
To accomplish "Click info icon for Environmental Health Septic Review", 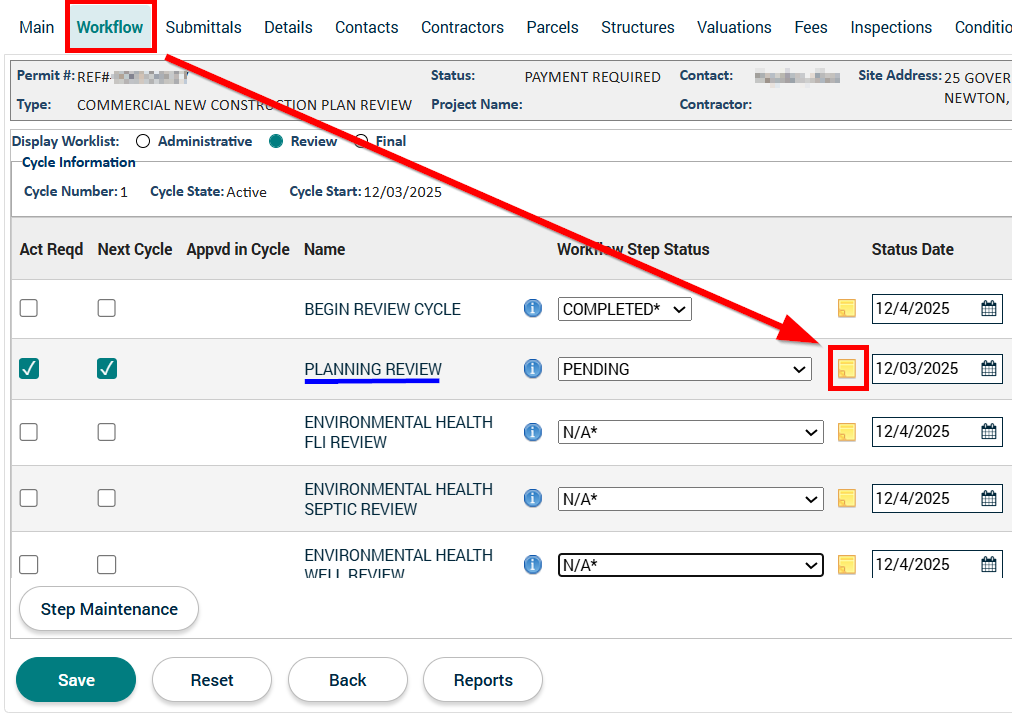I will tap(533, 498).
